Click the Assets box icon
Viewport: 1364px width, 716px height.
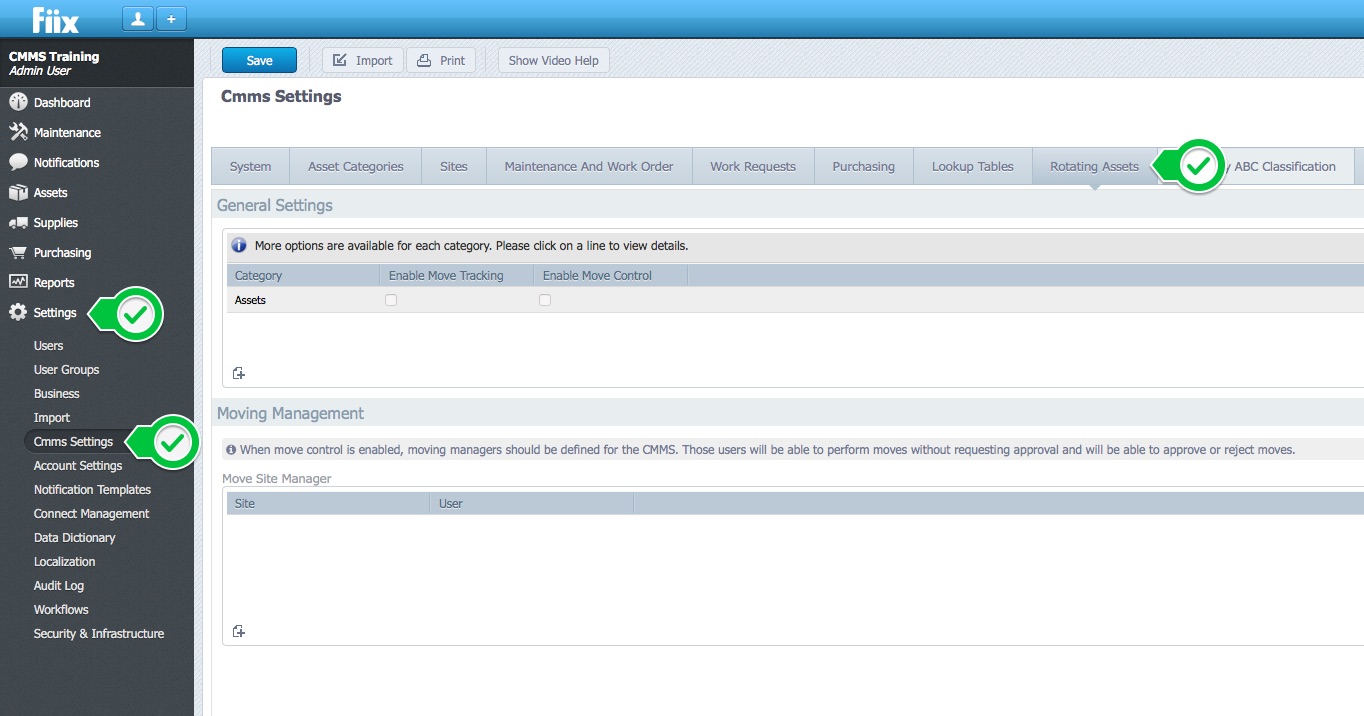pos(18,192)
